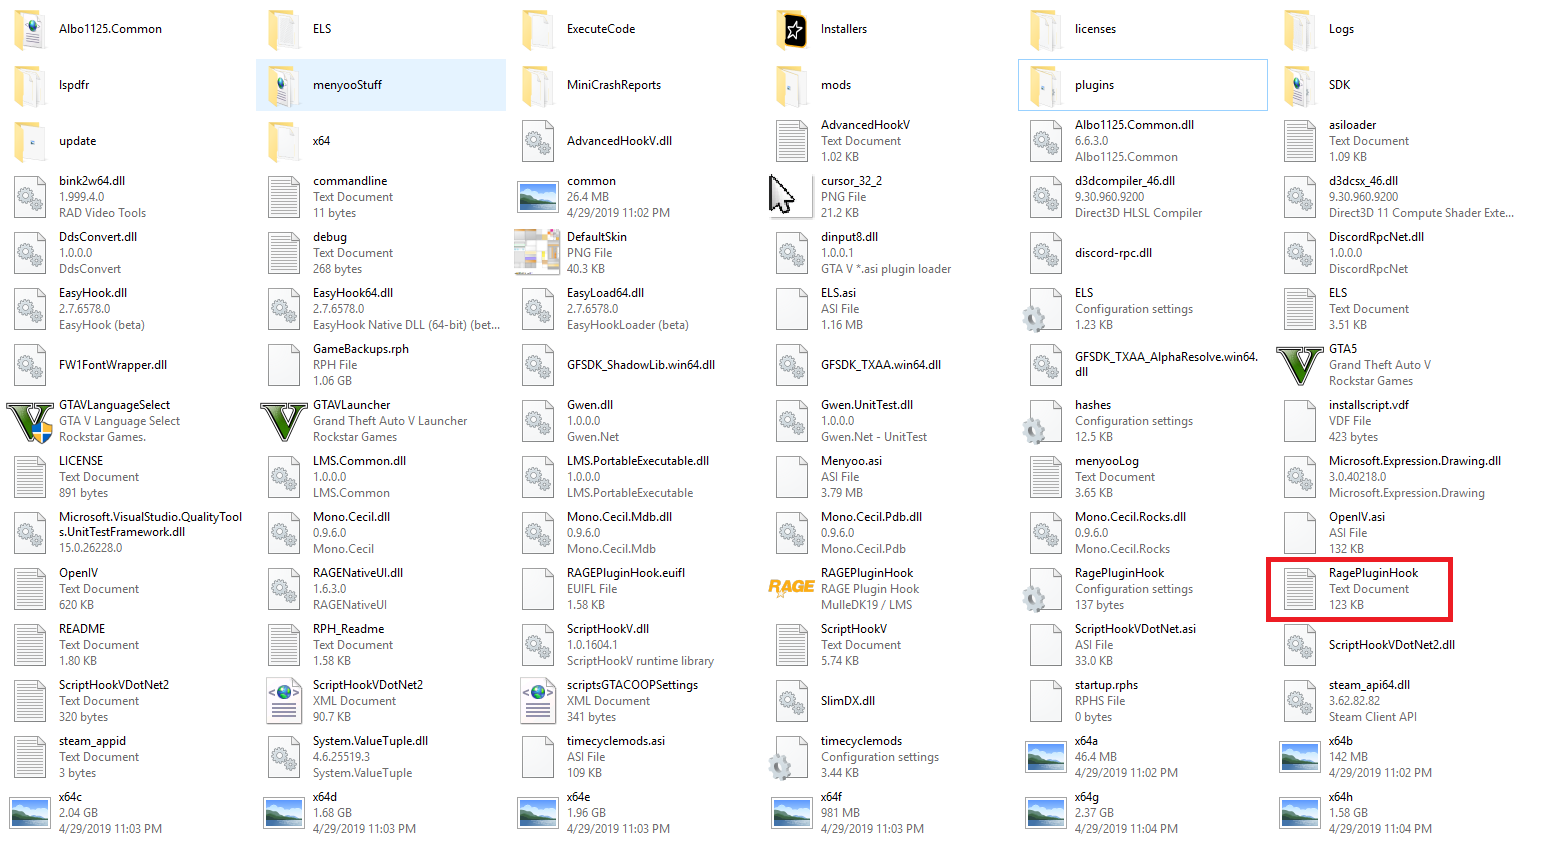
Task: Select the dinput8.dll file name
Action: [x=849, y=237]
